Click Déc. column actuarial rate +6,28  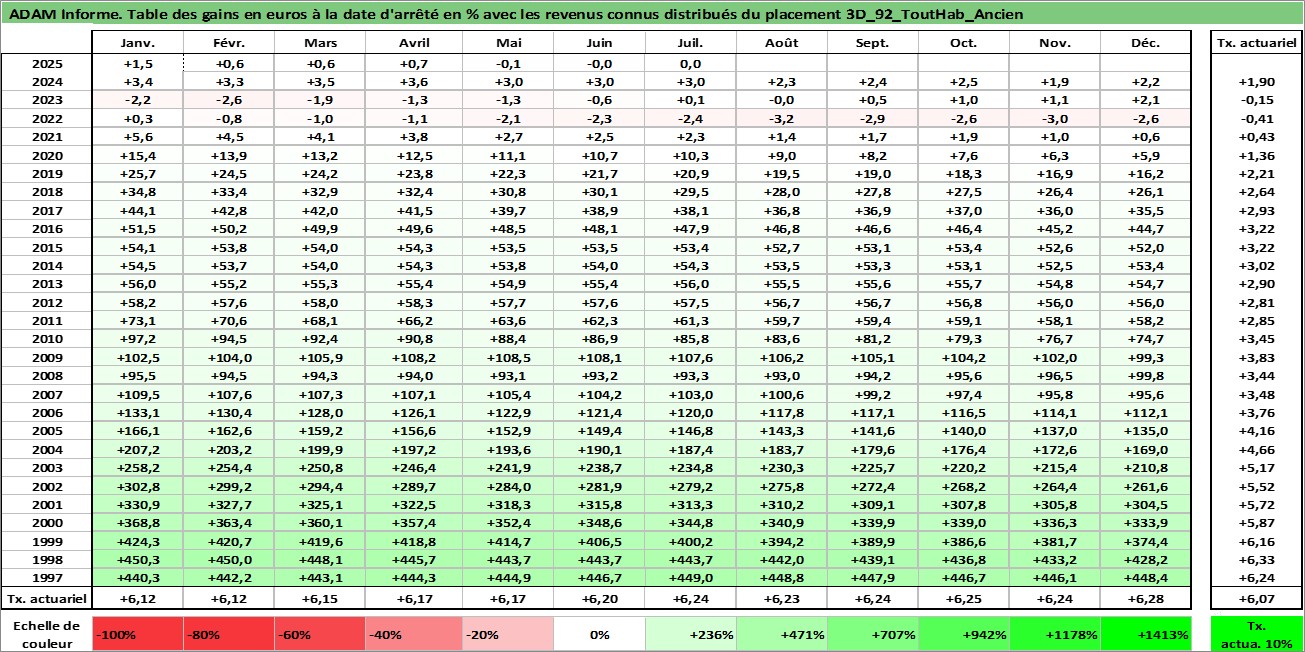tap(1145, 598)
